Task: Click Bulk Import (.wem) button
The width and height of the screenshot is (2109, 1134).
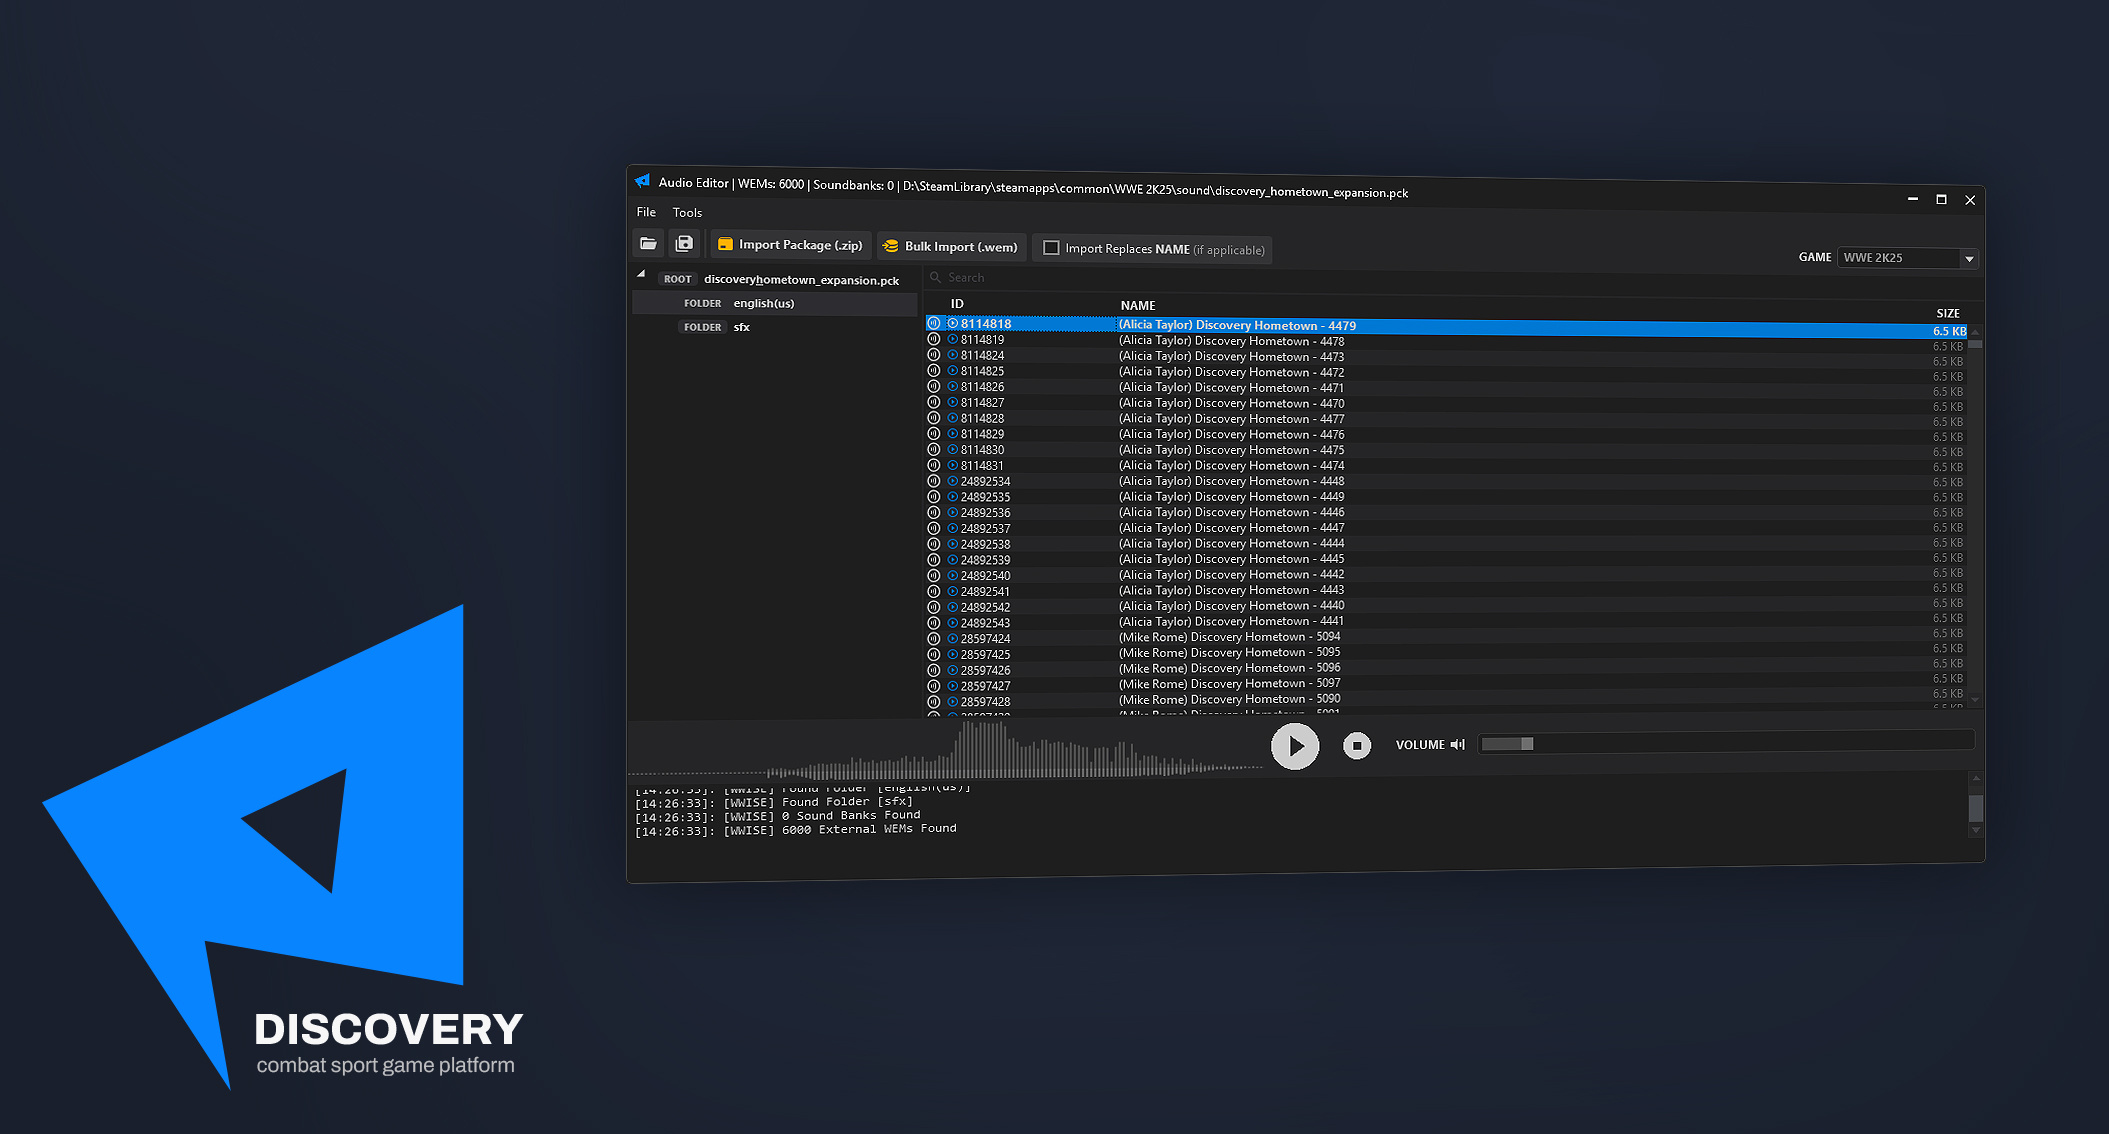Action: click(951, 246)
